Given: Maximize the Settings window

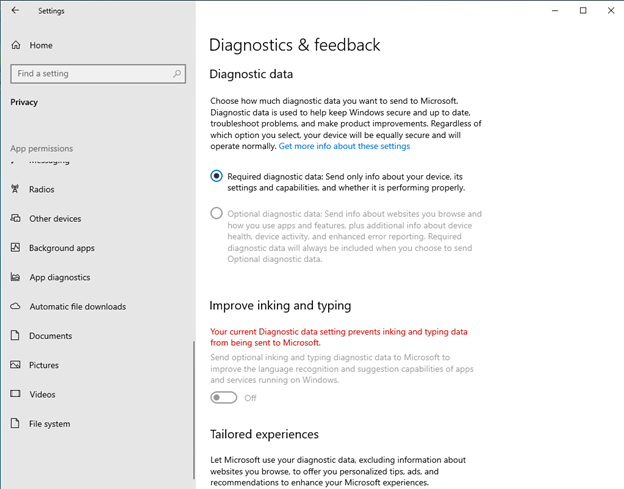Looking at the screenshot, I should click(583, 11).
